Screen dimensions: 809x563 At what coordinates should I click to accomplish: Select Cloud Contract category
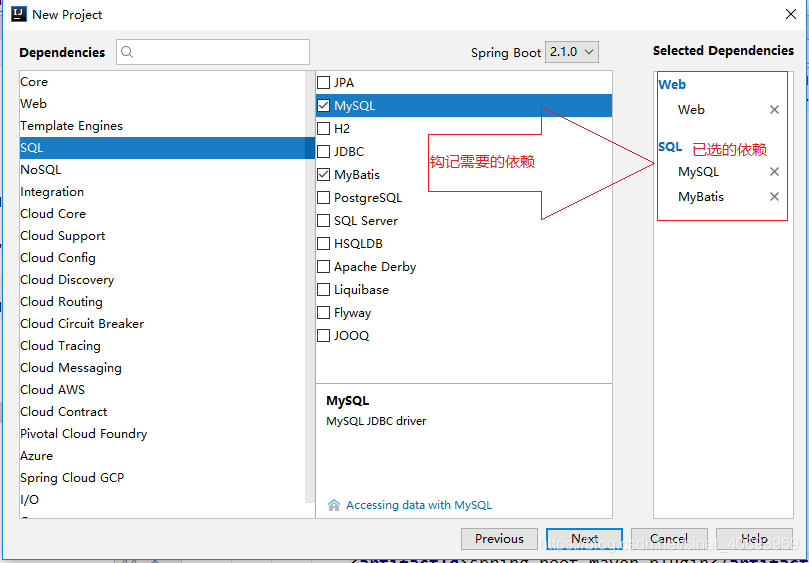pyautogui.click(x=162, y=412)
